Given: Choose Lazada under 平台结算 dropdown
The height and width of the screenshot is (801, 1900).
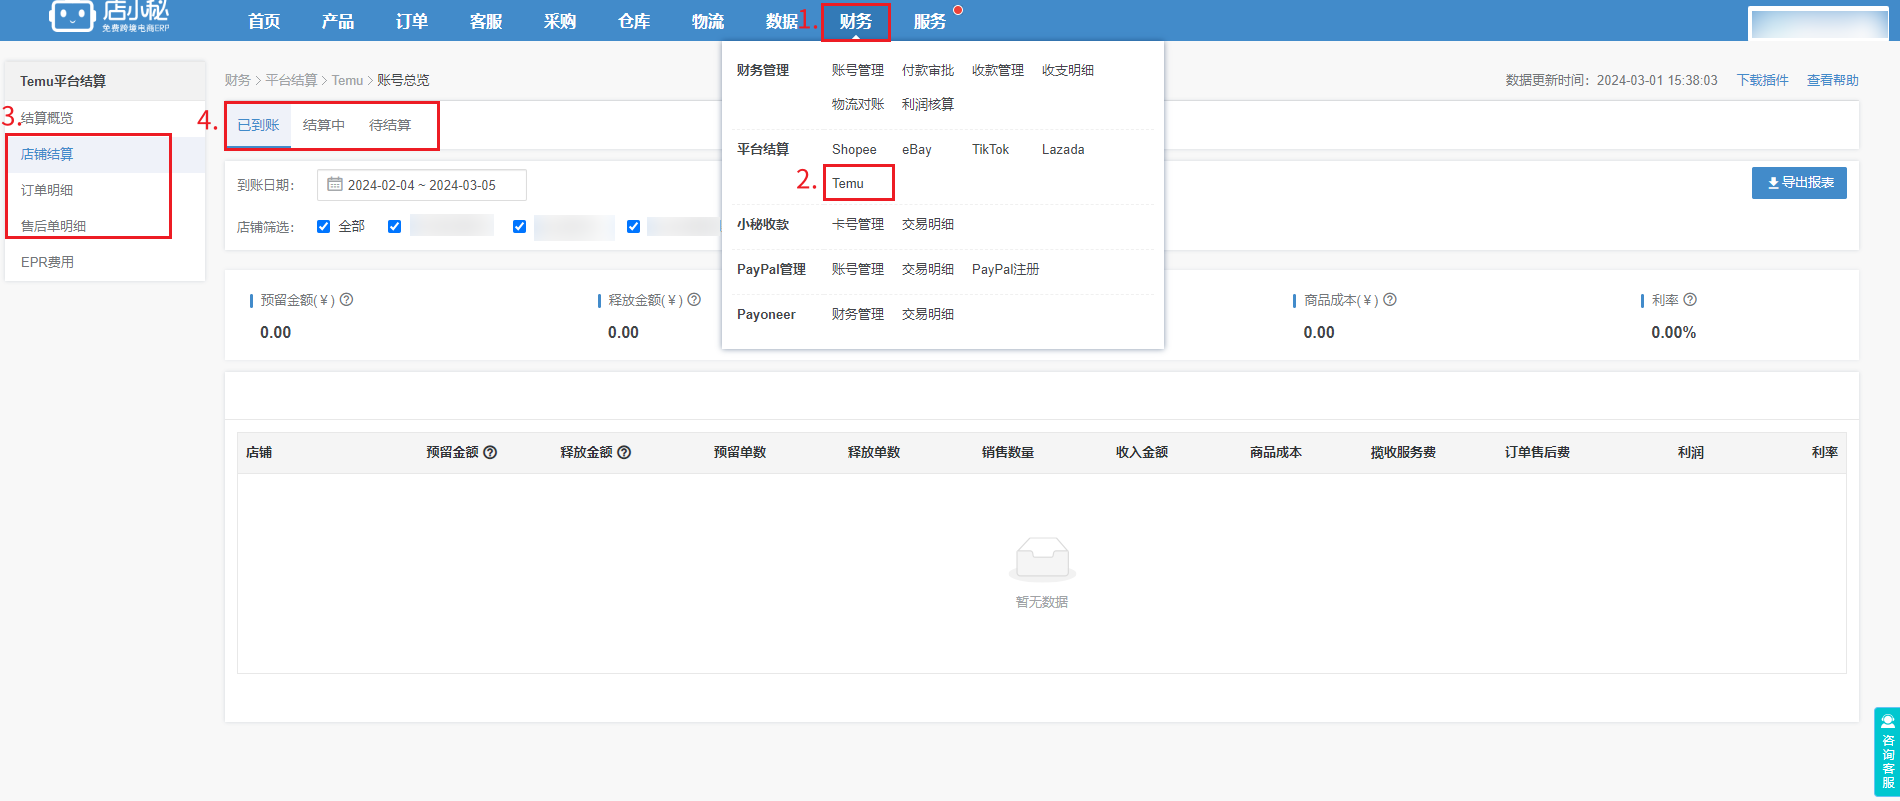Looking at the screenshot, I should (x=1063, y=149).
